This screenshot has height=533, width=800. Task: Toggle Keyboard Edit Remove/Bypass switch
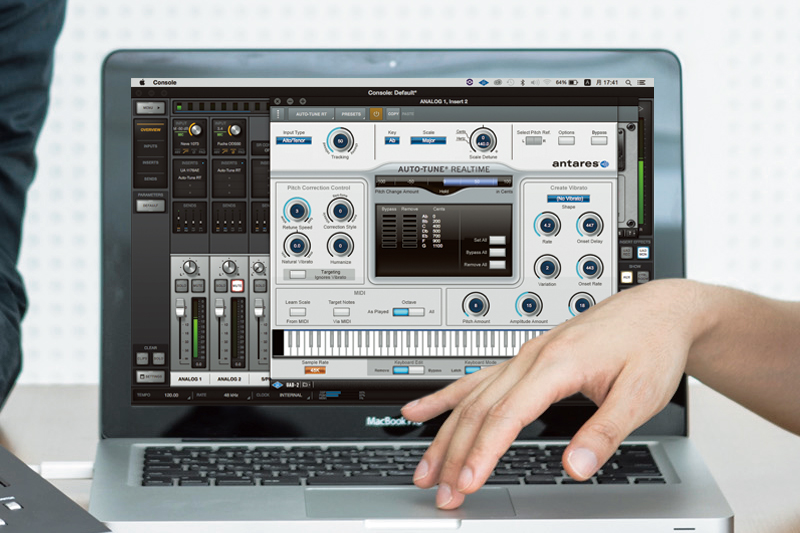(408, 370)
